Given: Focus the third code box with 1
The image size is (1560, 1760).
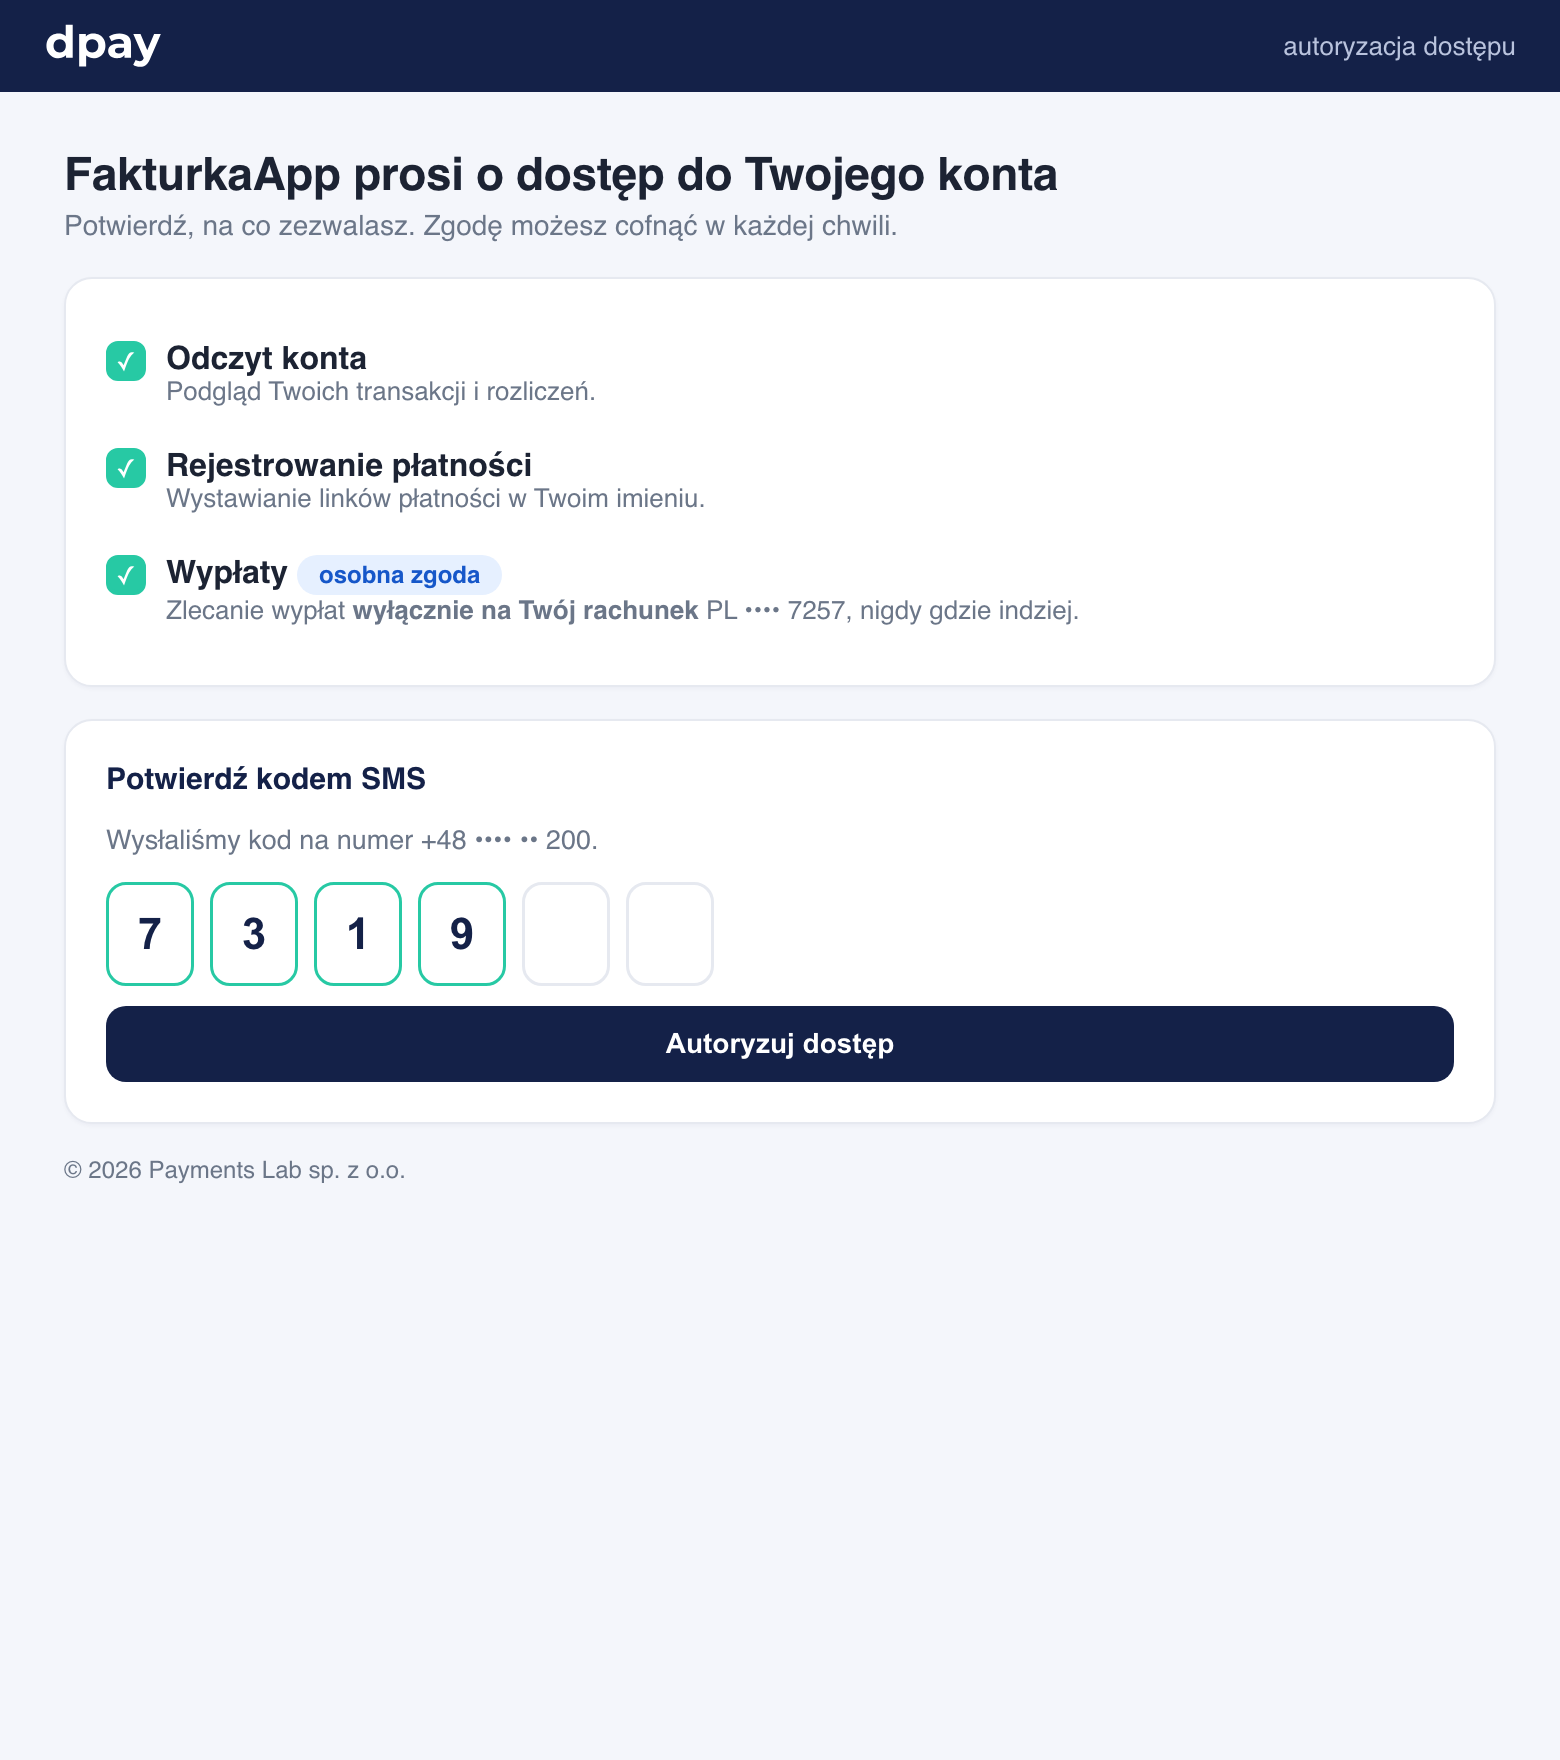Looking at the screenshot, I should pos(358,934).
